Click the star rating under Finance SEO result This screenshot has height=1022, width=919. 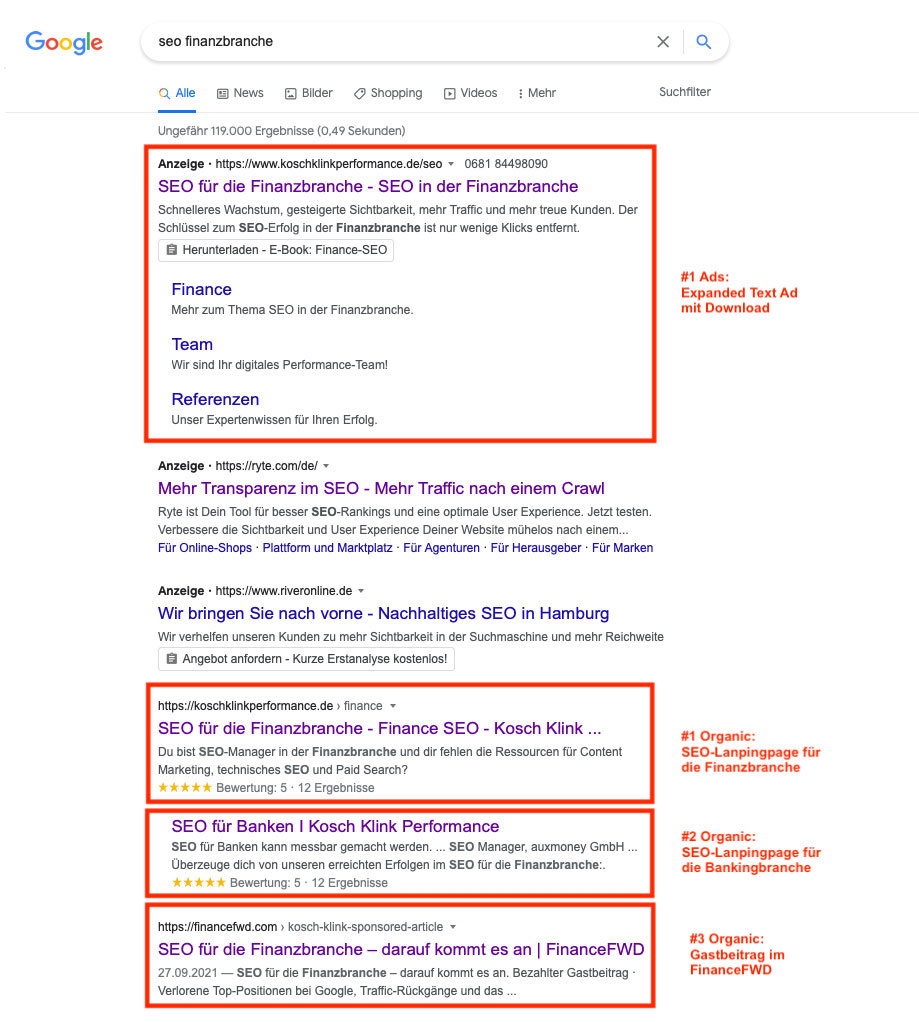point(185,787)
